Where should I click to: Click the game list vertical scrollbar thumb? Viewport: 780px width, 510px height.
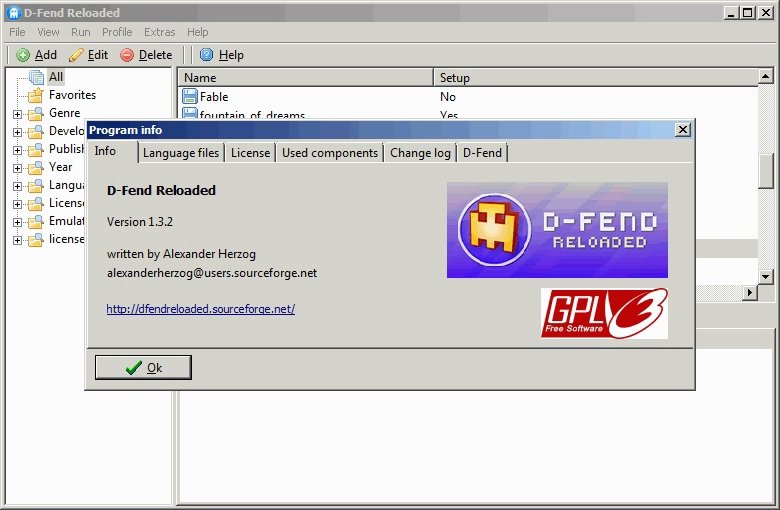point(766,170)
